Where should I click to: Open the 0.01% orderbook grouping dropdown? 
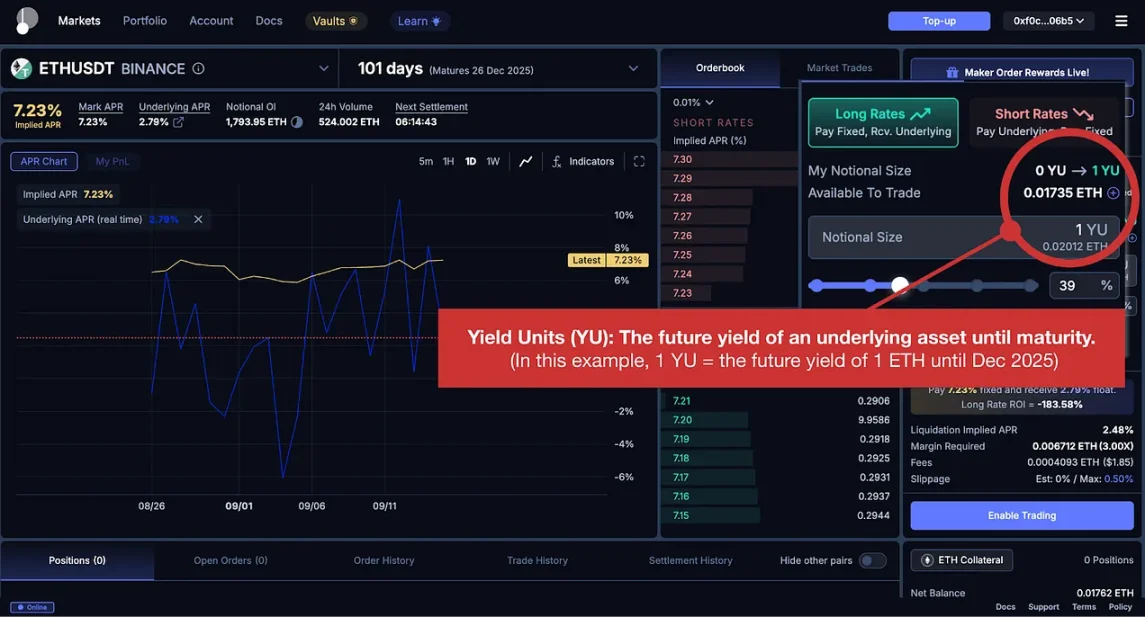tap(693, 103)
